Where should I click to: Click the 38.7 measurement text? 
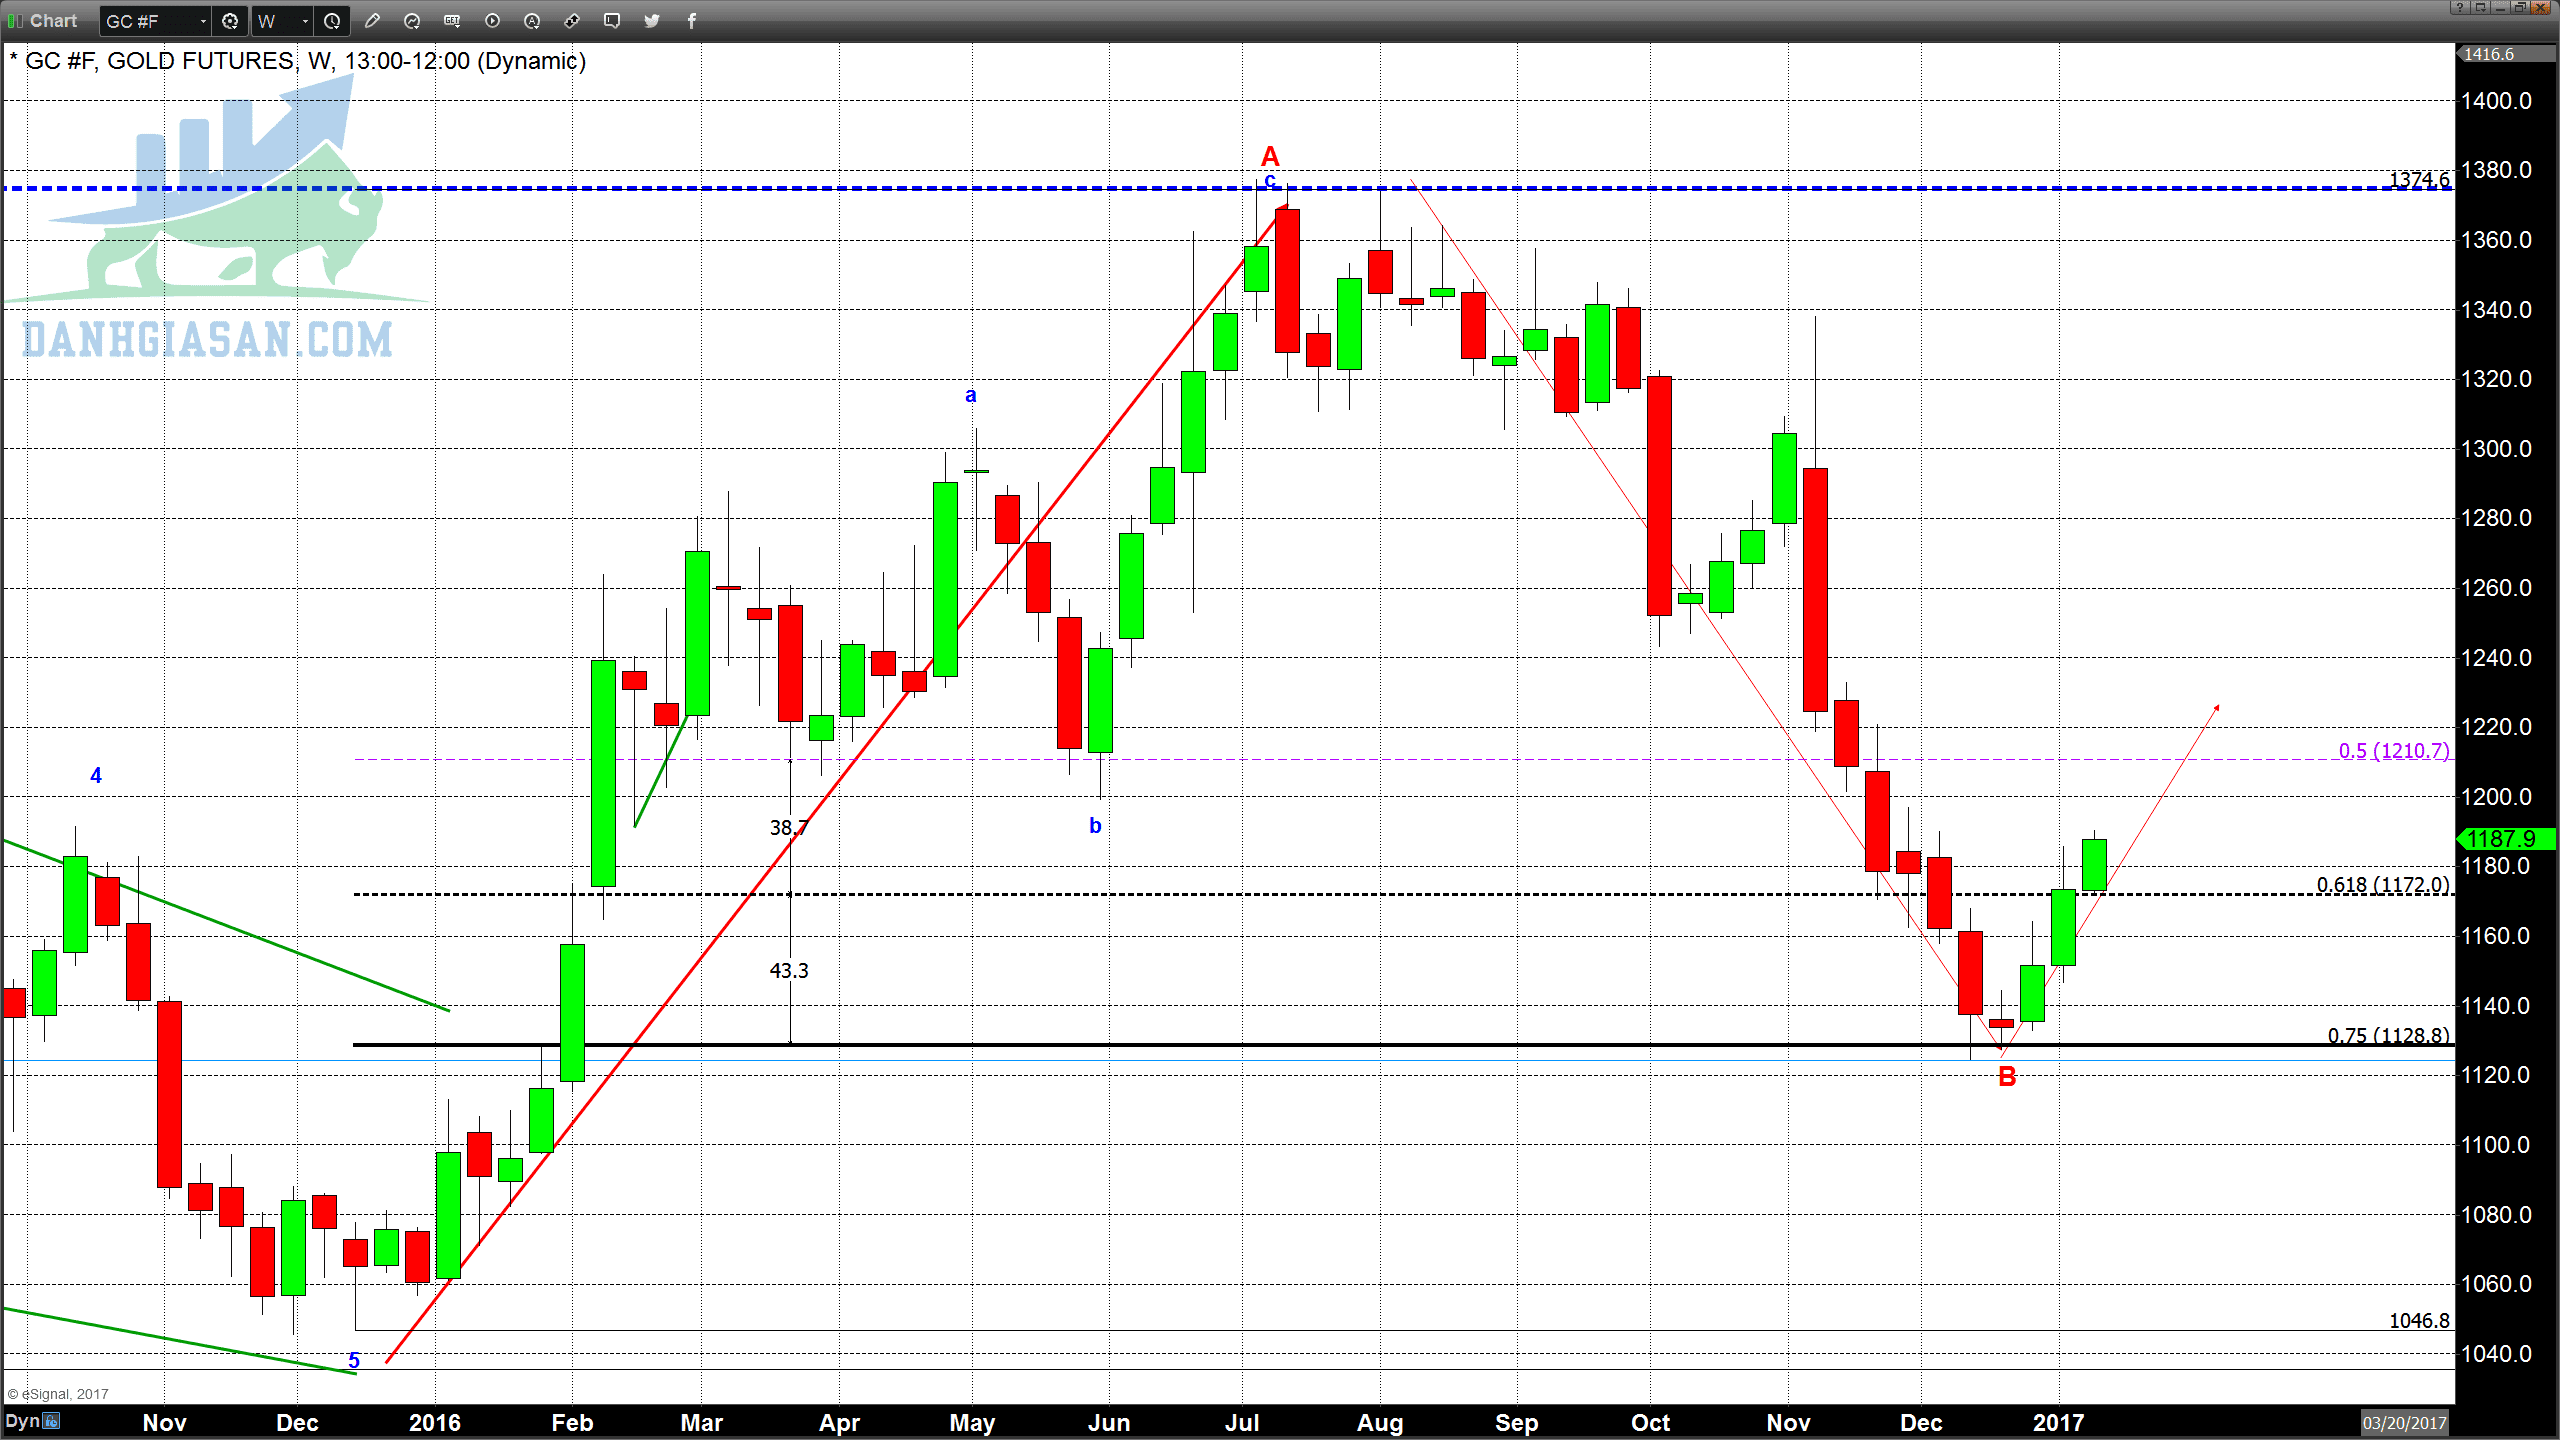click(x=789, y=828)
